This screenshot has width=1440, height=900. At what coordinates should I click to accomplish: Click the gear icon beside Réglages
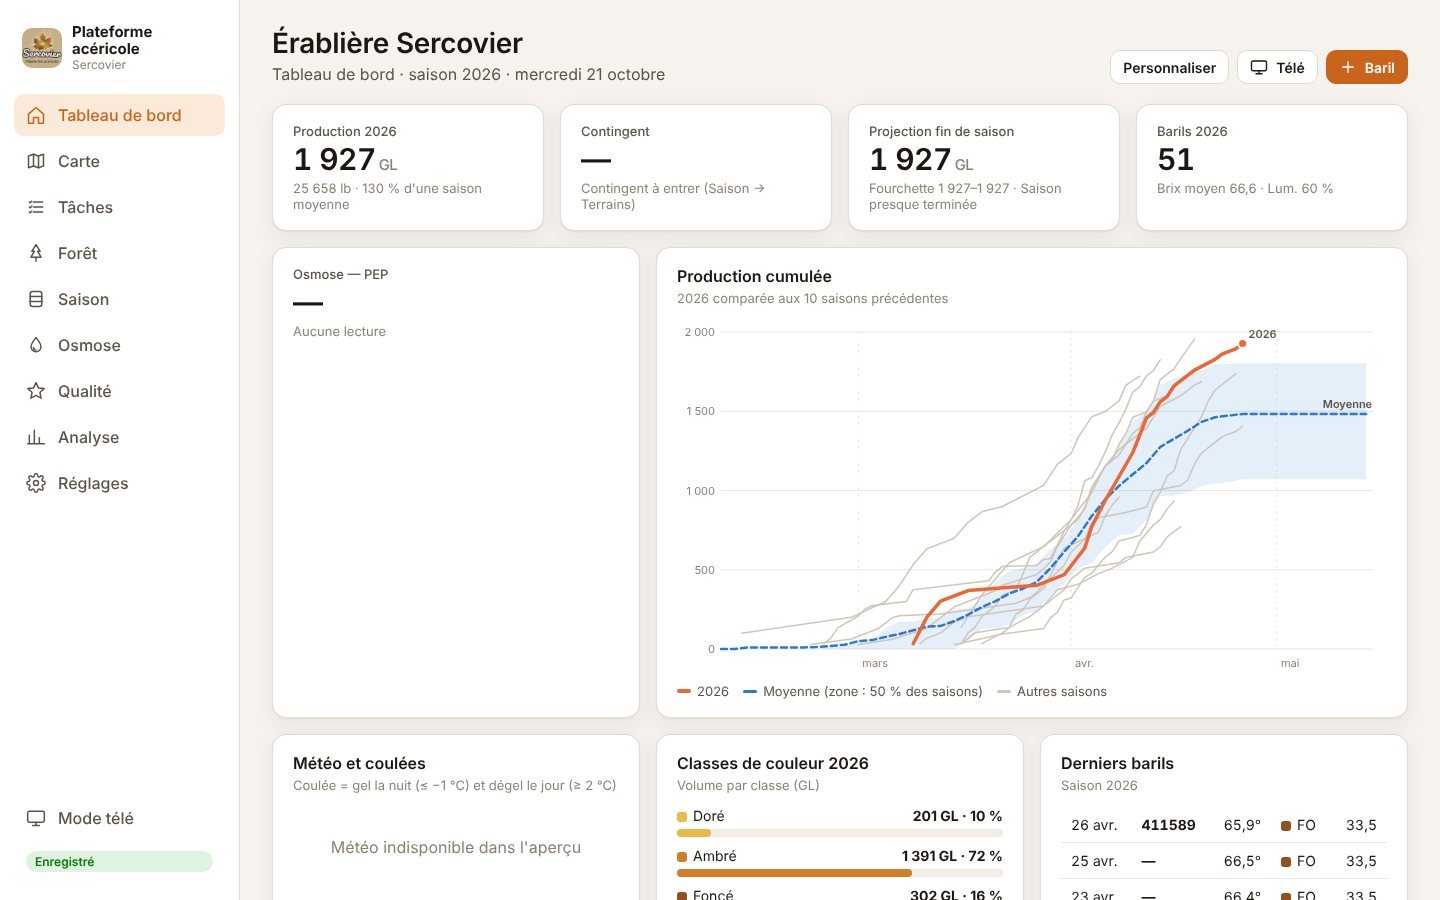coord(36,483)
